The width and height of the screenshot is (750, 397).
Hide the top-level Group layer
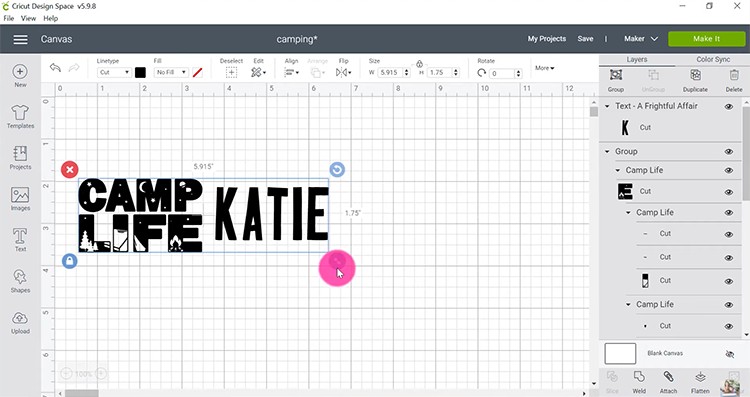tap(729, 152)
